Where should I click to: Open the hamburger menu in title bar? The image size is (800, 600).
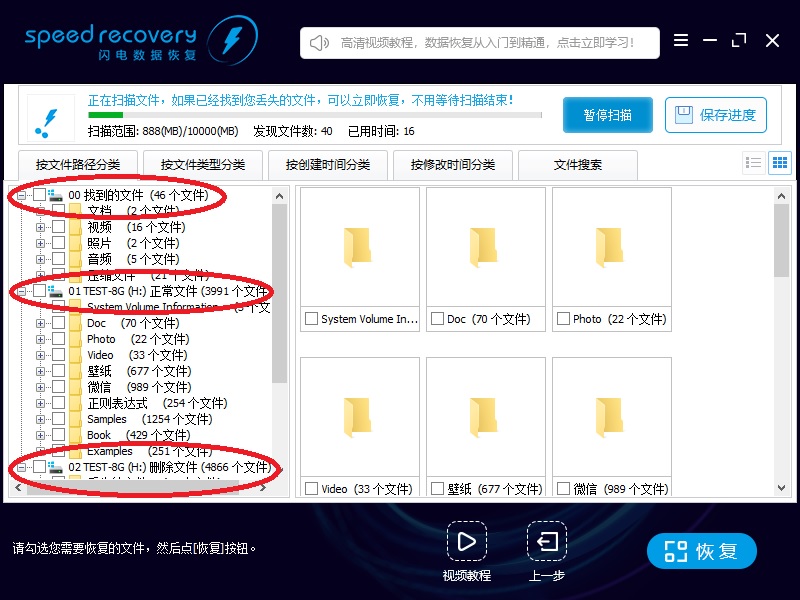681,41
